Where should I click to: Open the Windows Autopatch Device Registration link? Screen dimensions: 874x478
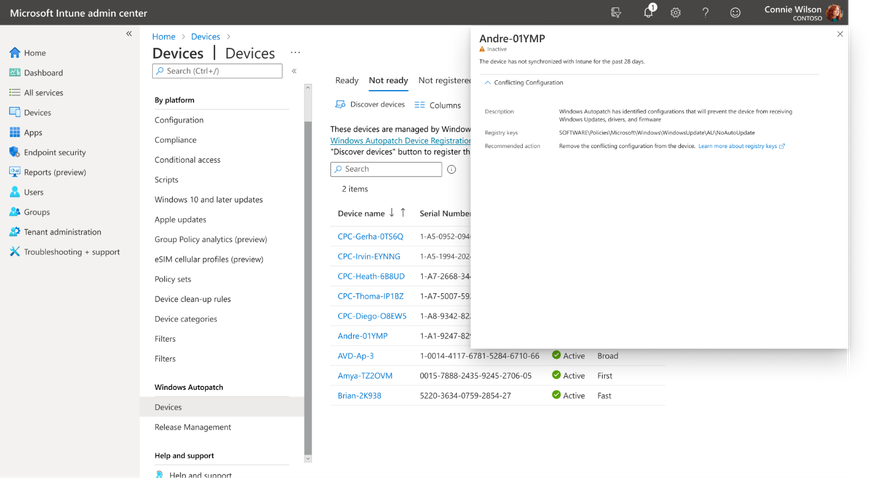pos(400,140)
